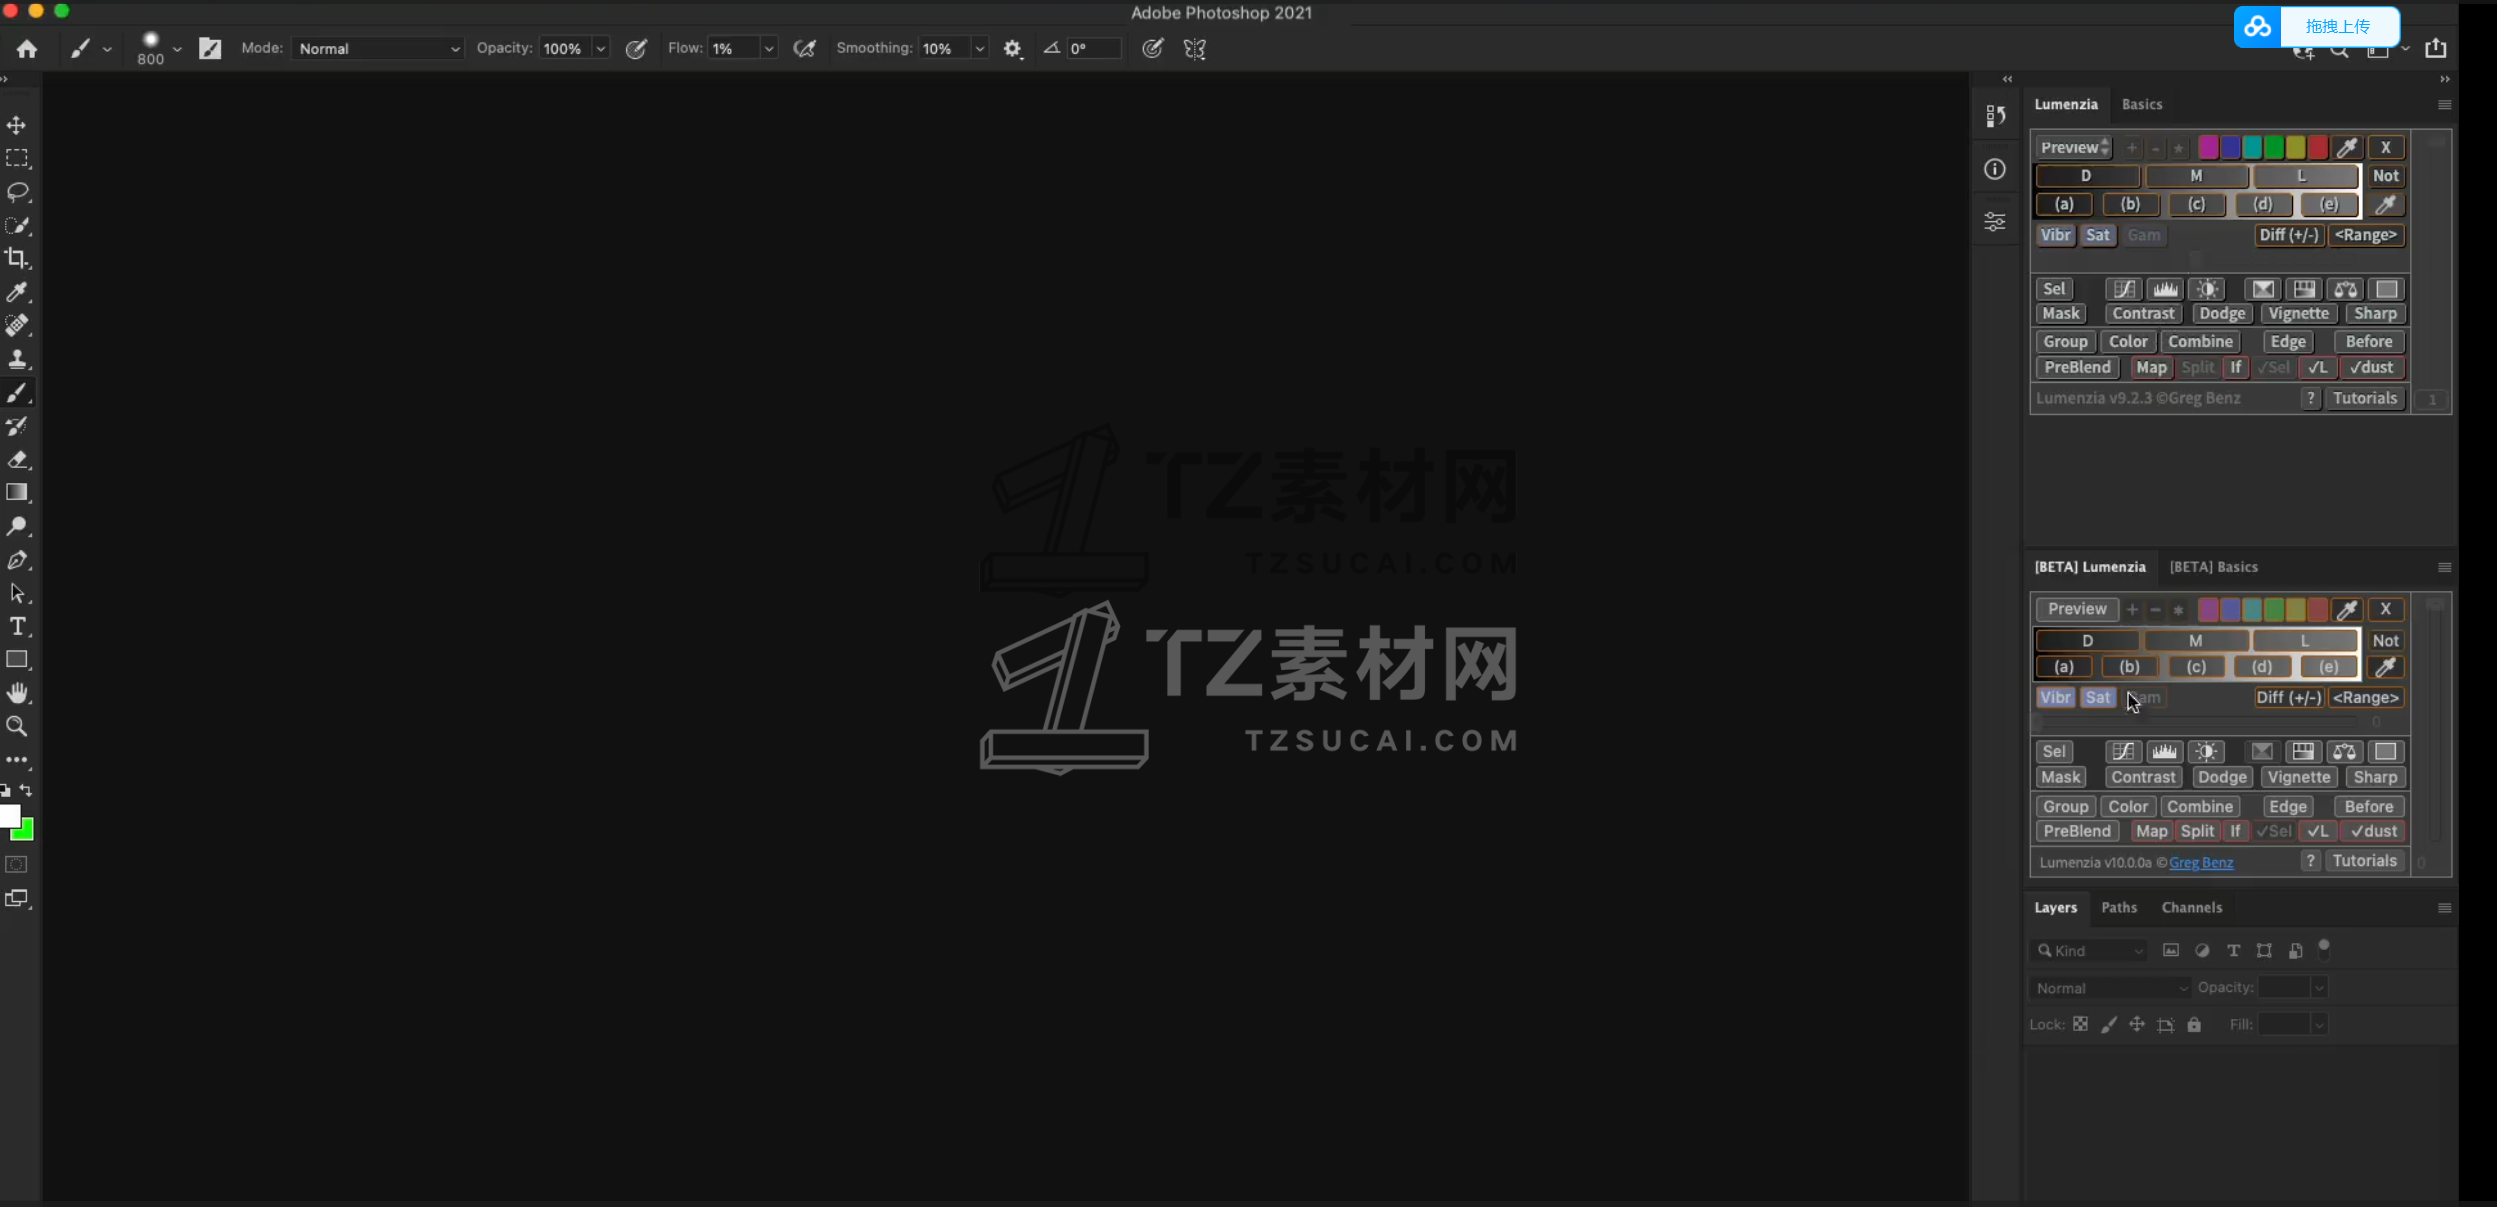Click the Vignette button in Lumenzia panel

pyautogui.click(x=2297, y=314)
